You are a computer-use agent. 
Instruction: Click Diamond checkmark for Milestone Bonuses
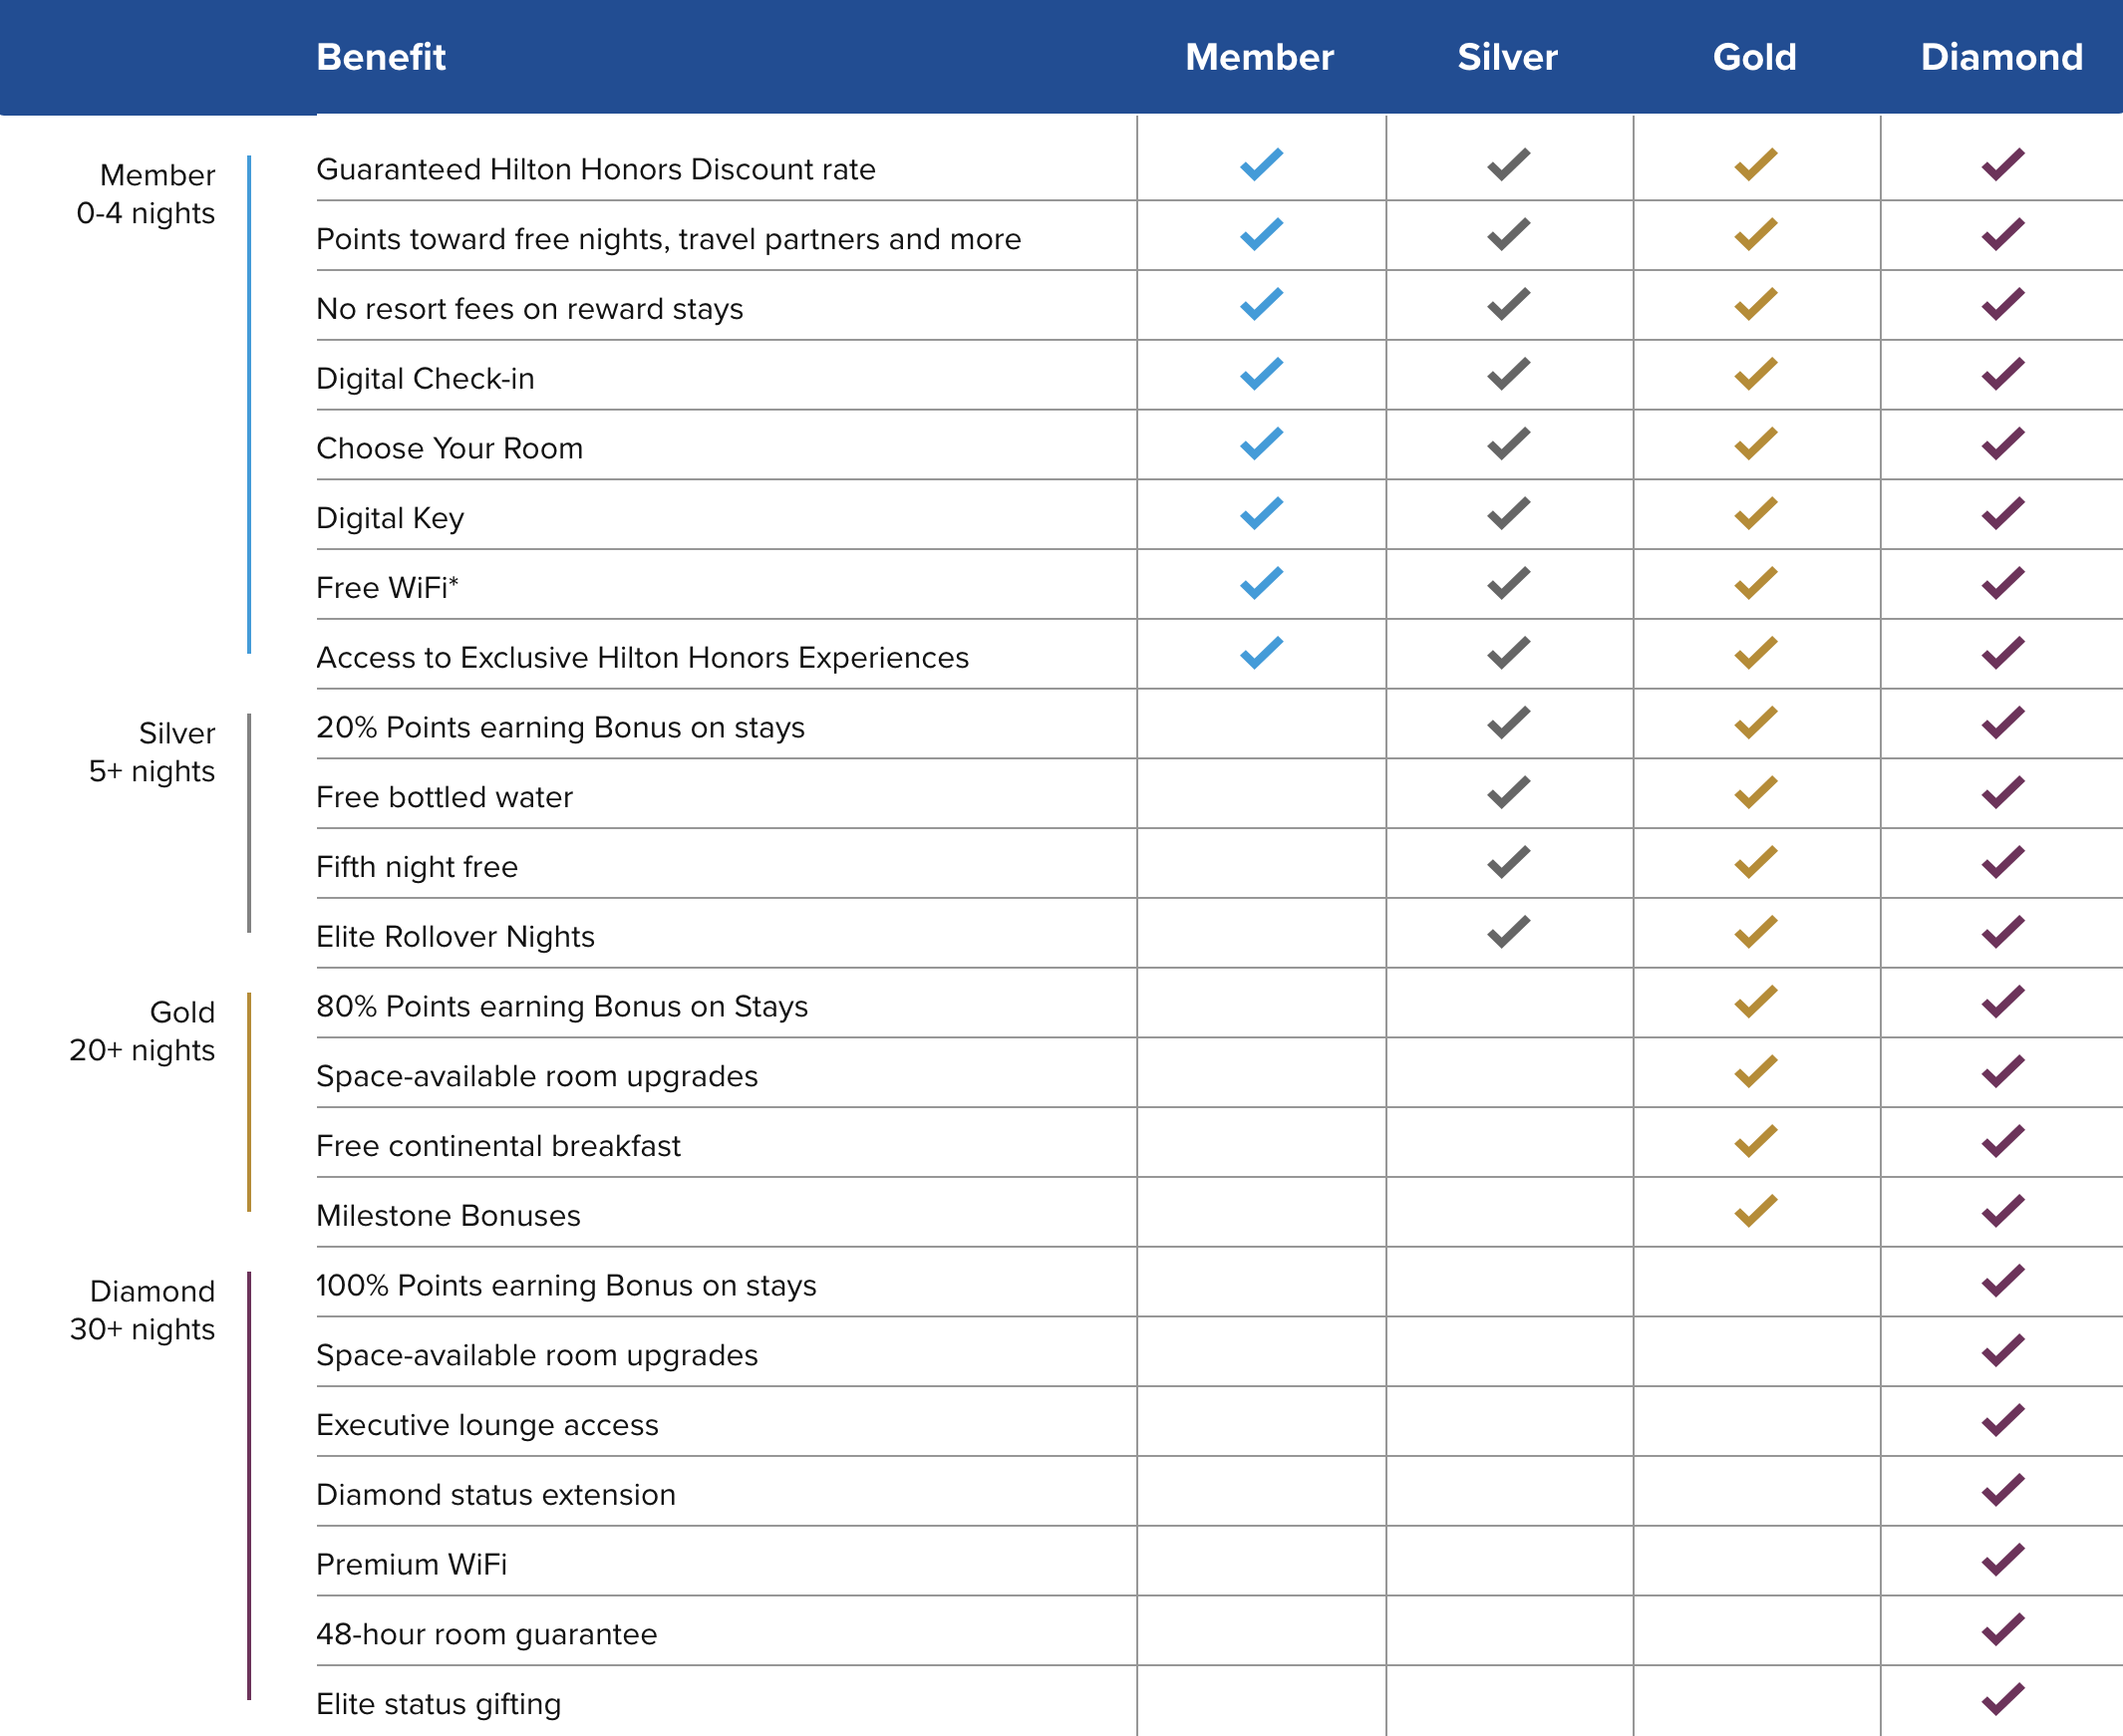tap(2003, 1211)
